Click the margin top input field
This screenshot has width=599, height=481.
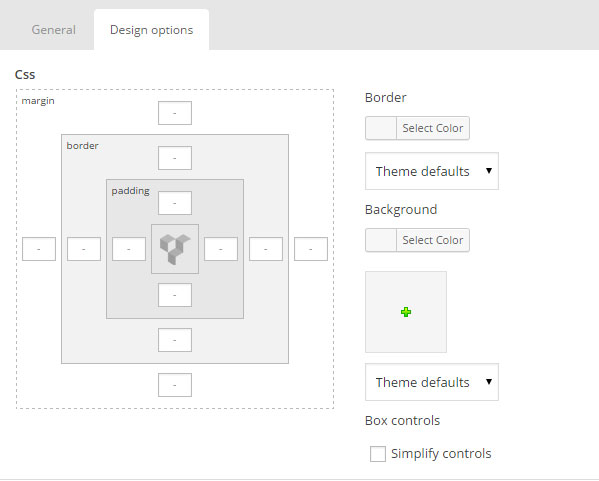(x=175, y=113)
